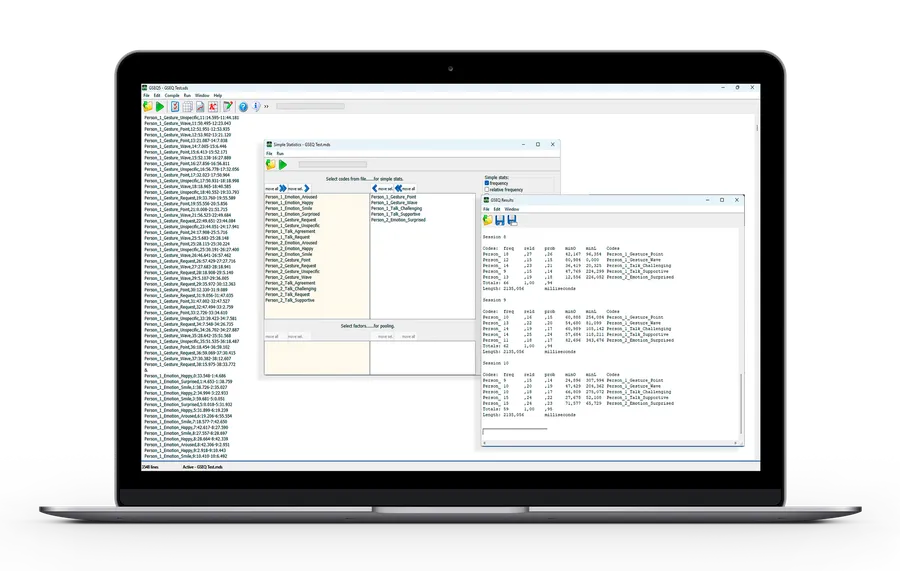This screenshot has height=571, width=900.
Task: Open Run menu in main GSEQ window
Action: pos(187,95)
